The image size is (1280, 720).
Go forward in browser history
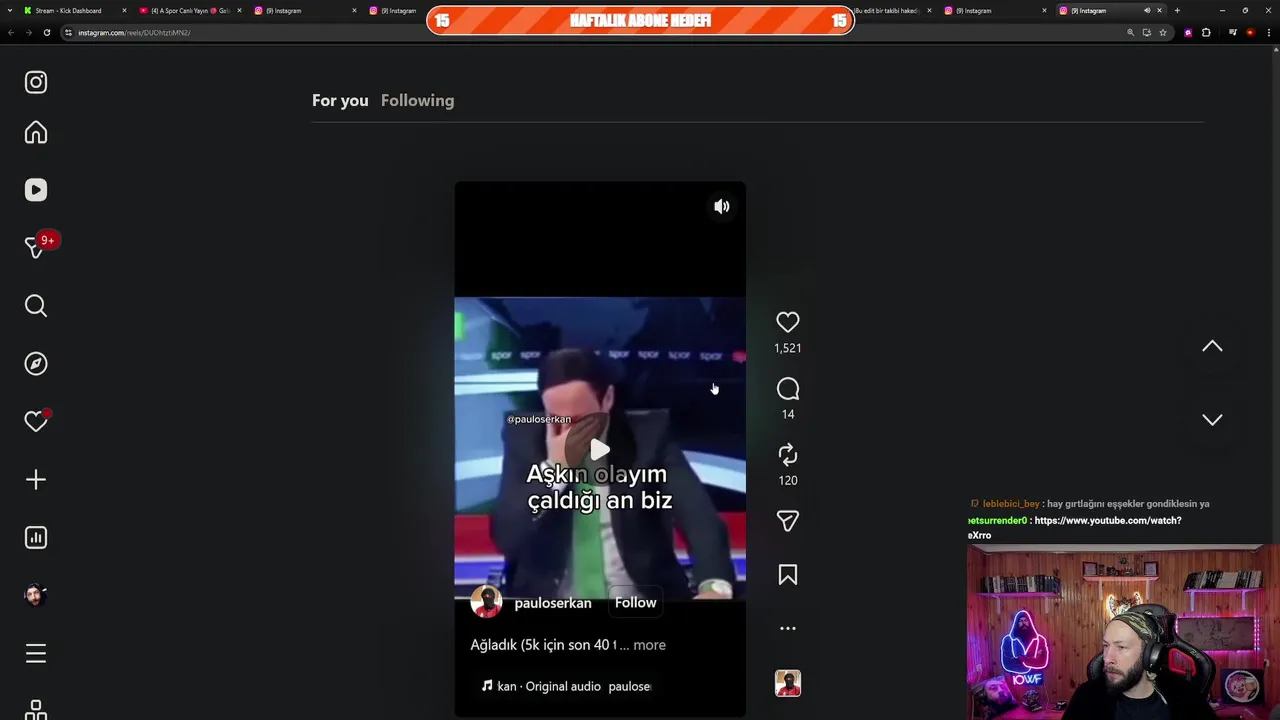[x=28, y=32]
